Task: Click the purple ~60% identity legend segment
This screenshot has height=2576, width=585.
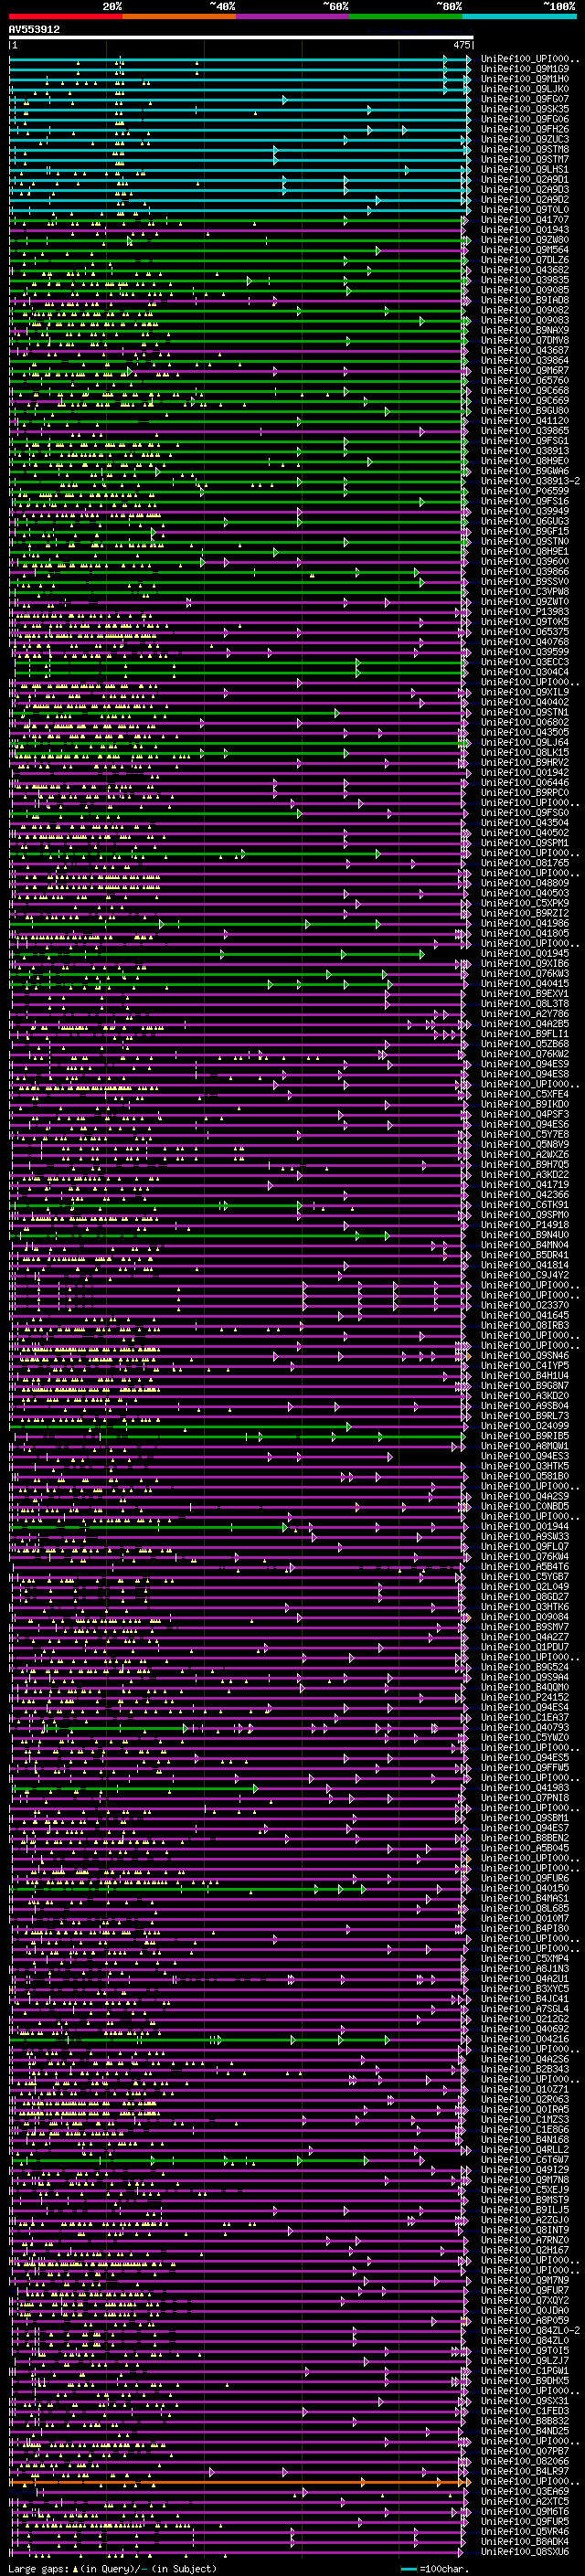Action: click(293, 16)
